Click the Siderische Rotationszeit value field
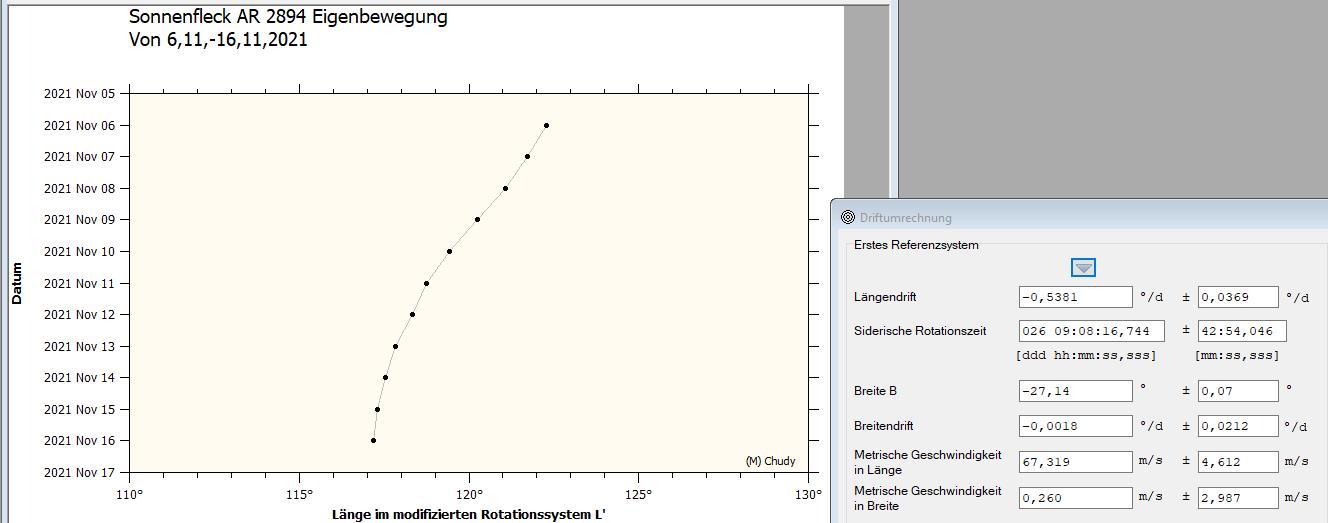This screenshot has width=1328, height=523. pos(1091,331)
